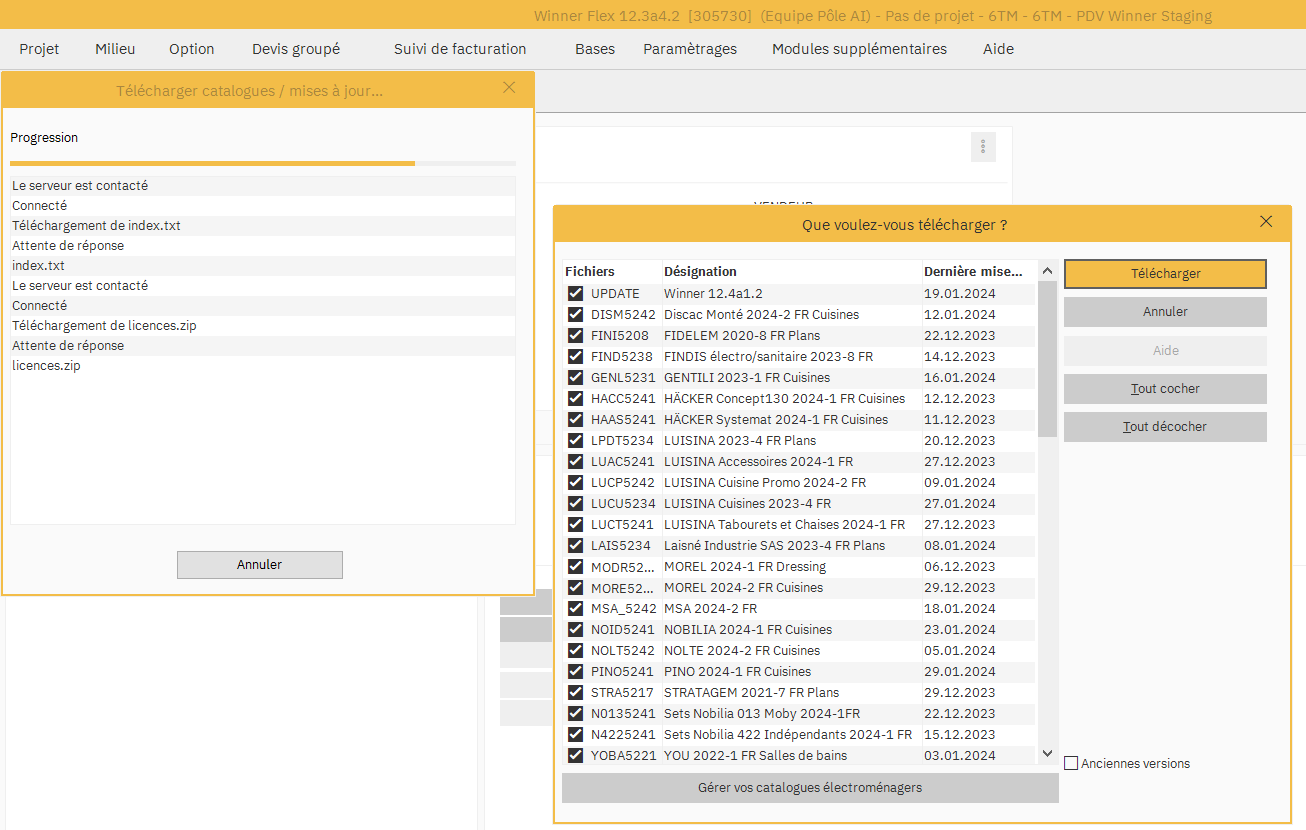Click the Progression bar
Image resolution: width=1306 pixels, height=830 pixels.
[x=263, y=163]
